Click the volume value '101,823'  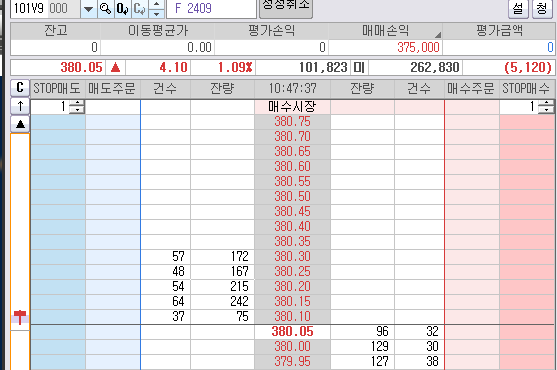pyautogui.click(x=323, y=67)
